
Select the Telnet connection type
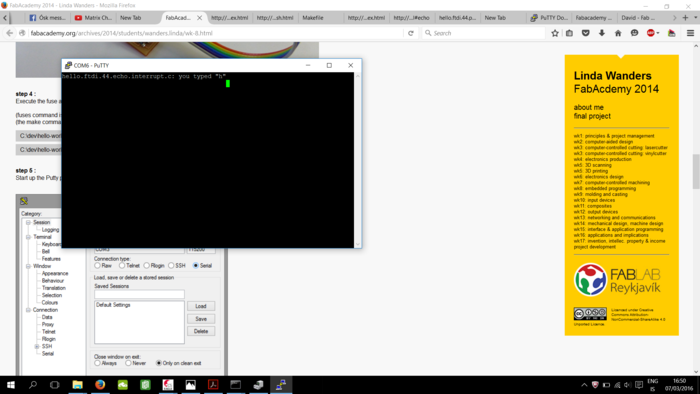[122, 265]
